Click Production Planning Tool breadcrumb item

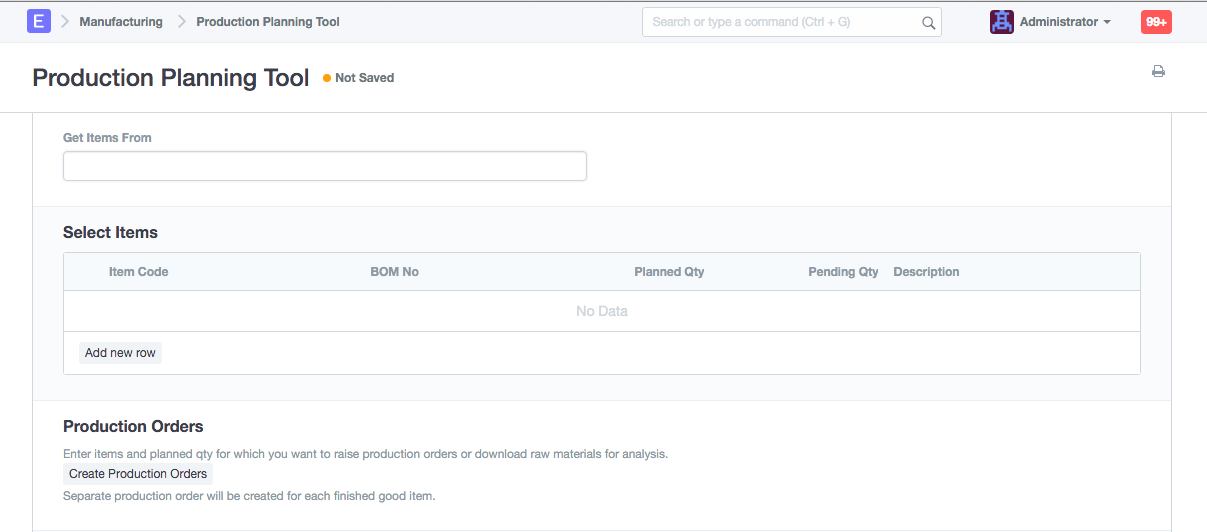tap(268, 22)
